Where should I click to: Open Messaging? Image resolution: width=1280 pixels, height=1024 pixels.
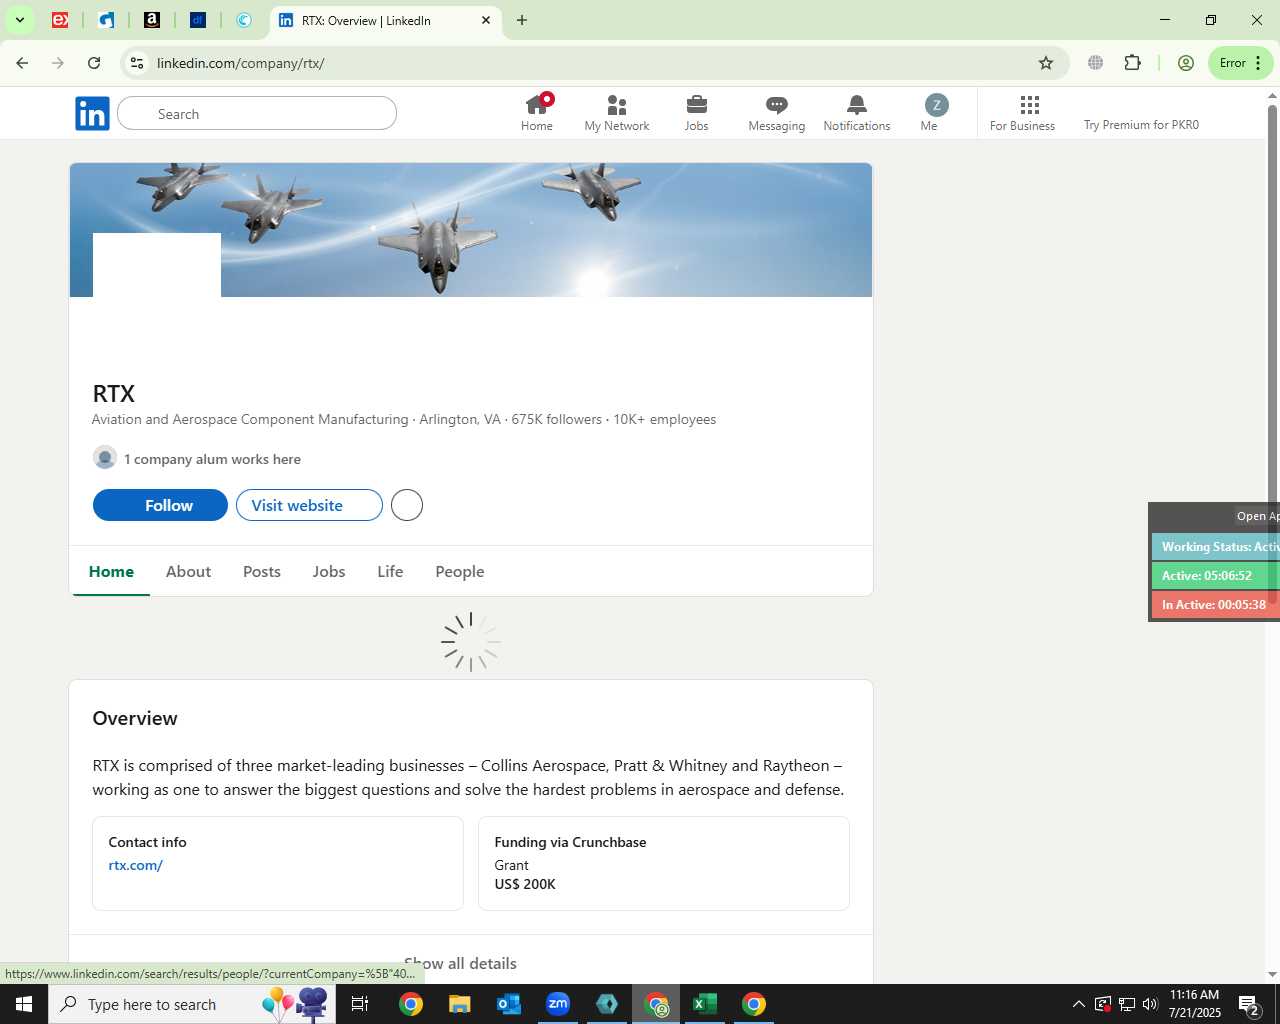[777, 113]
